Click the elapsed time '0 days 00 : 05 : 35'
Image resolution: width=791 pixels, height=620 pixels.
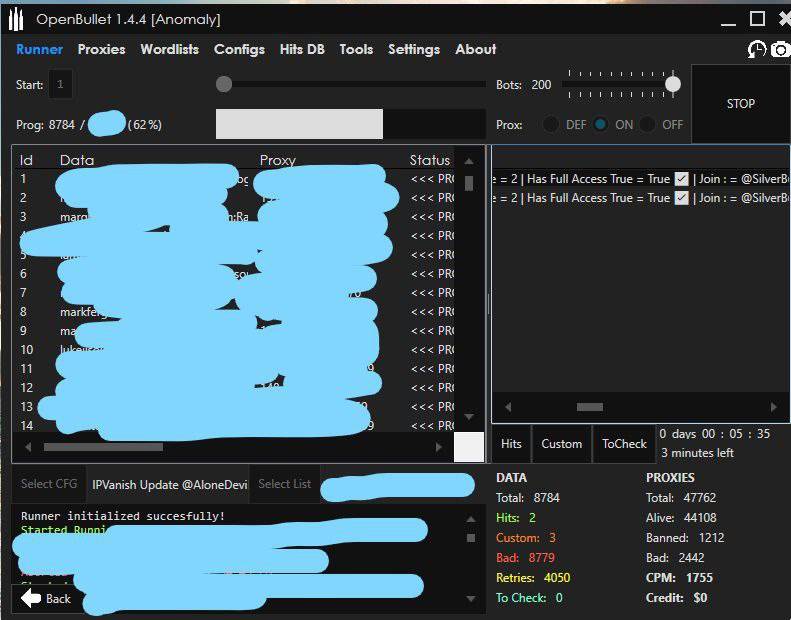pos(714,434)
